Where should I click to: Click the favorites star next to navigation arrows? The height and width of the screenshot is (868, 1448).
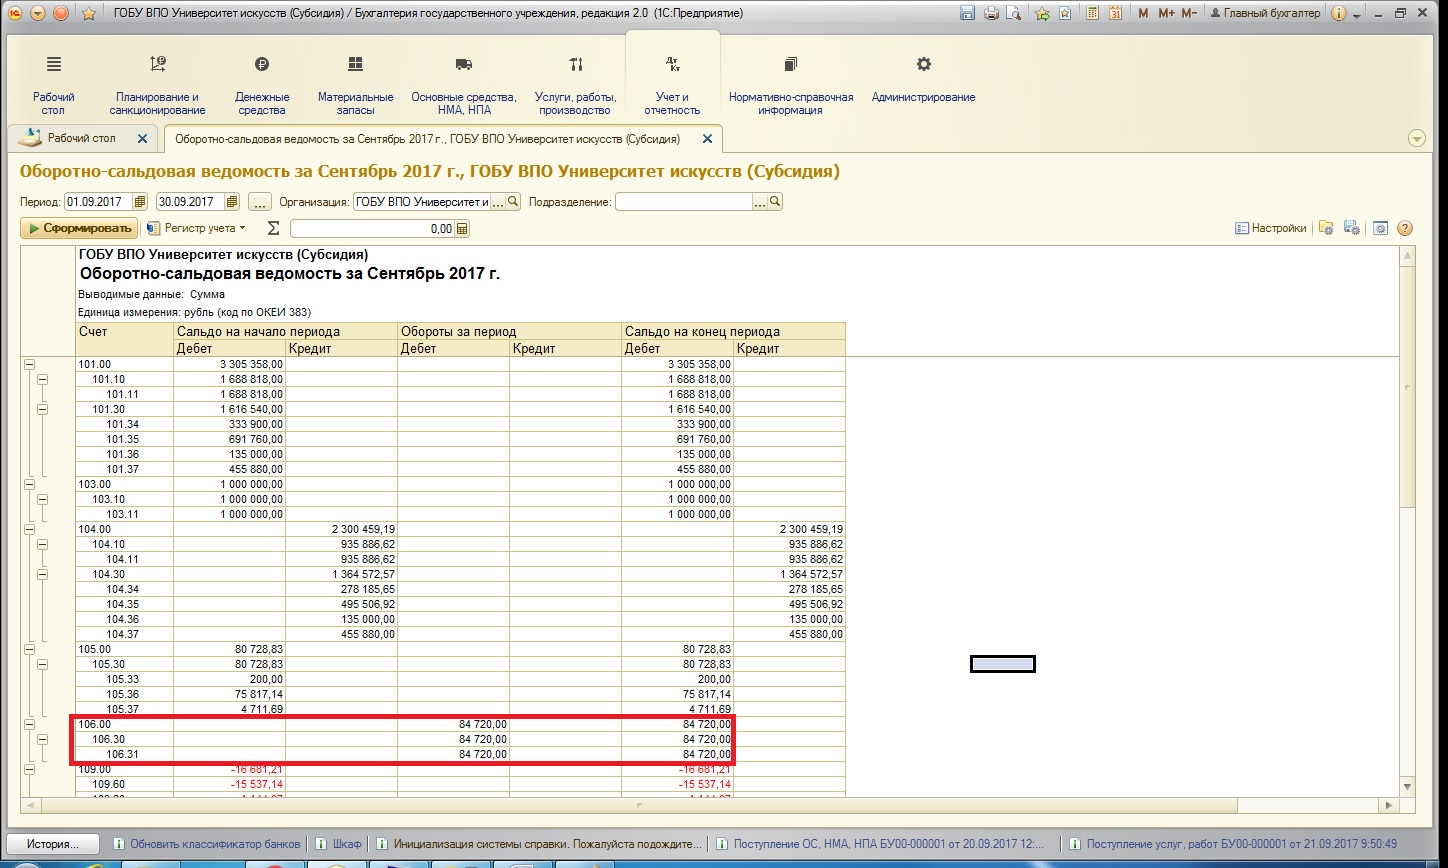pos(88,13)
